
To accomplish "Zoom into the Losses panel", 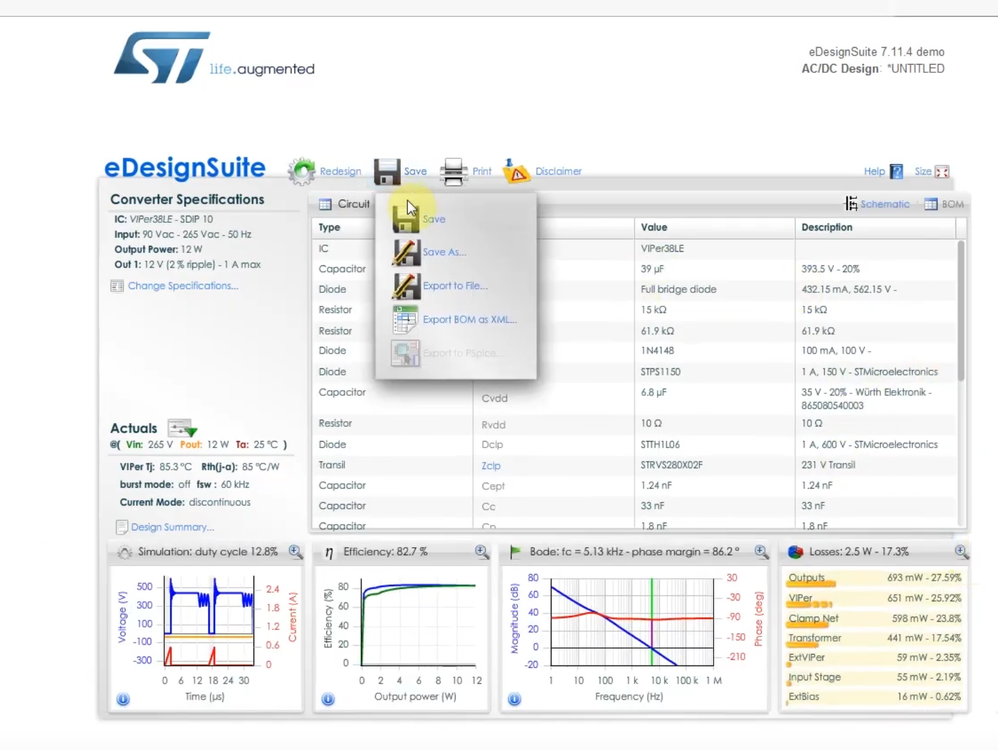I will click(962, 551).
